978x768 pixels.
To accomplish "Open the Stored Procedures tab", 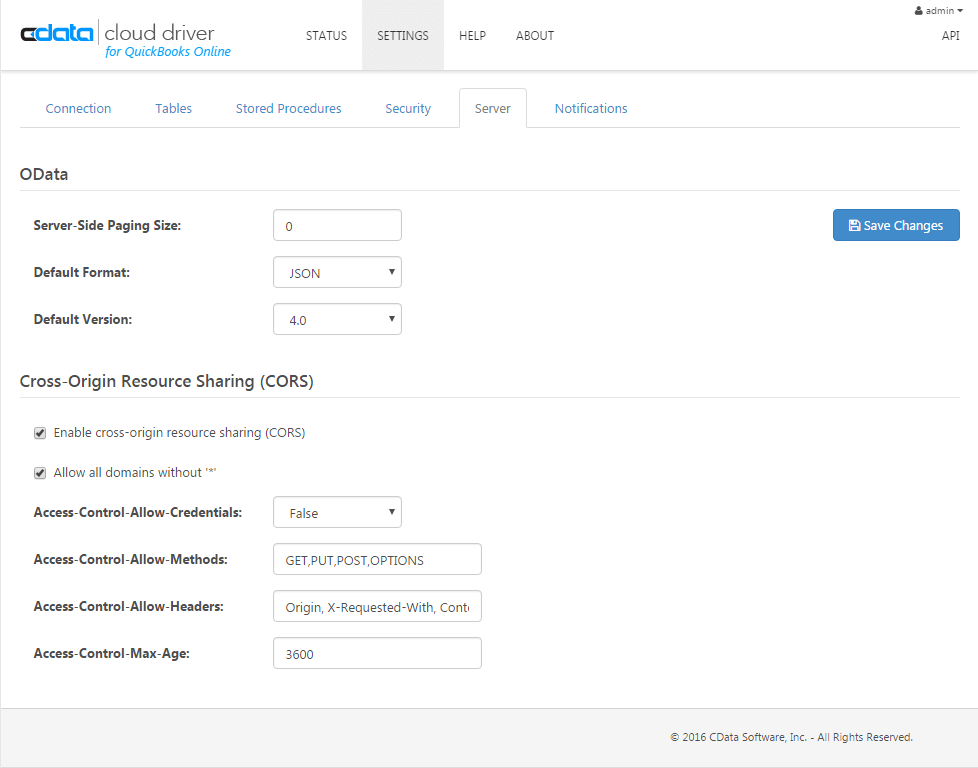I will point(288,108).
